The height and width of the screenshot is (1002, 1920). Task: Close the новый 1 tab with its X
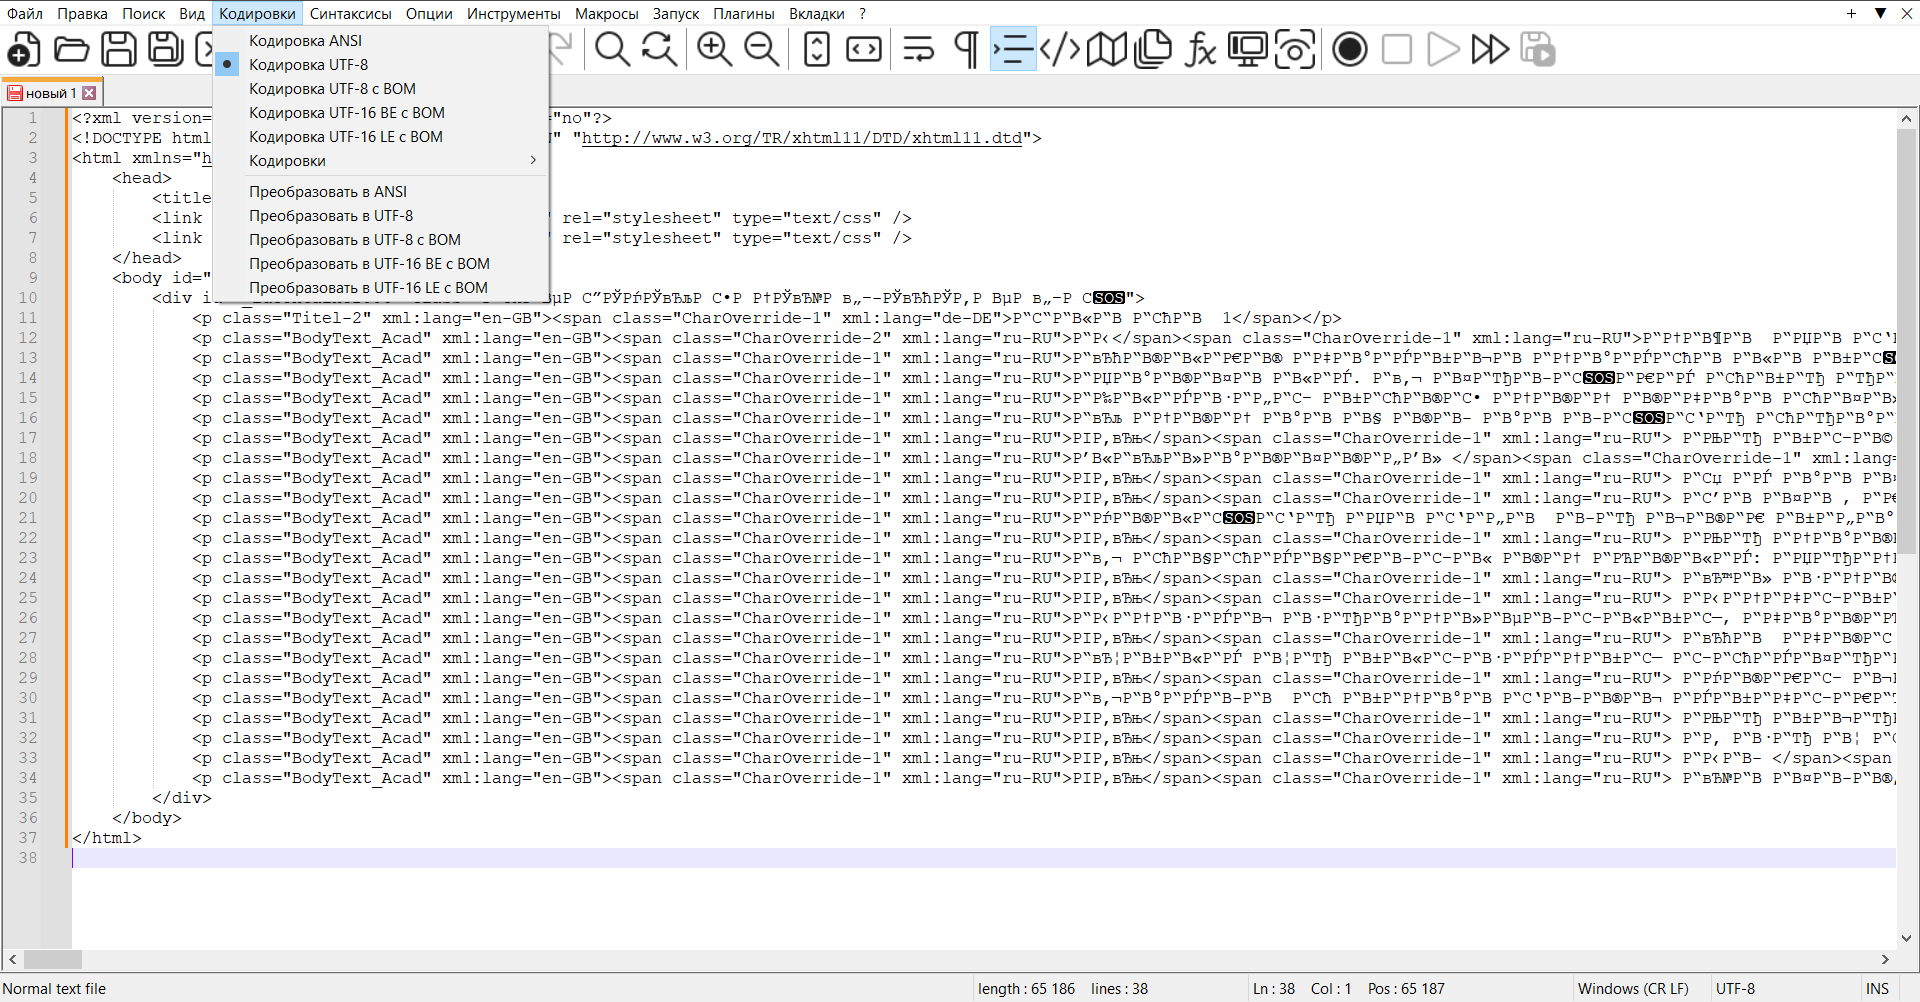point(89,93)
